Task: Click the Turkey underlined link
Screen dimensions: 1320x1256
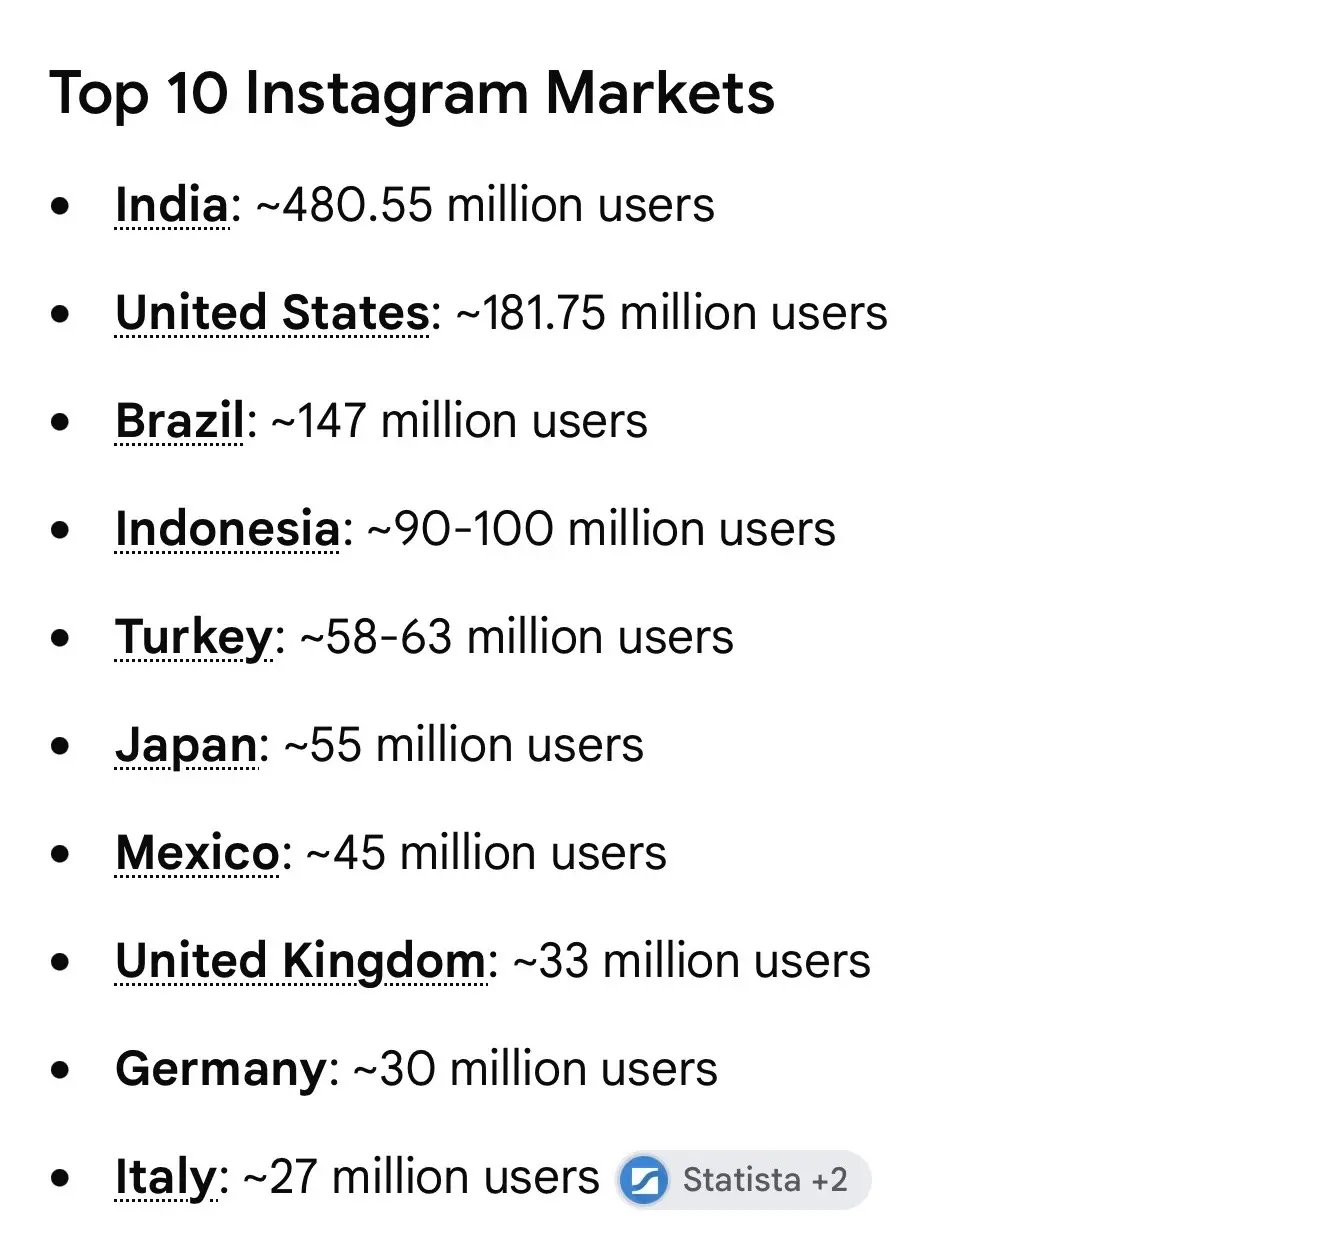Action: pos(194,638)
